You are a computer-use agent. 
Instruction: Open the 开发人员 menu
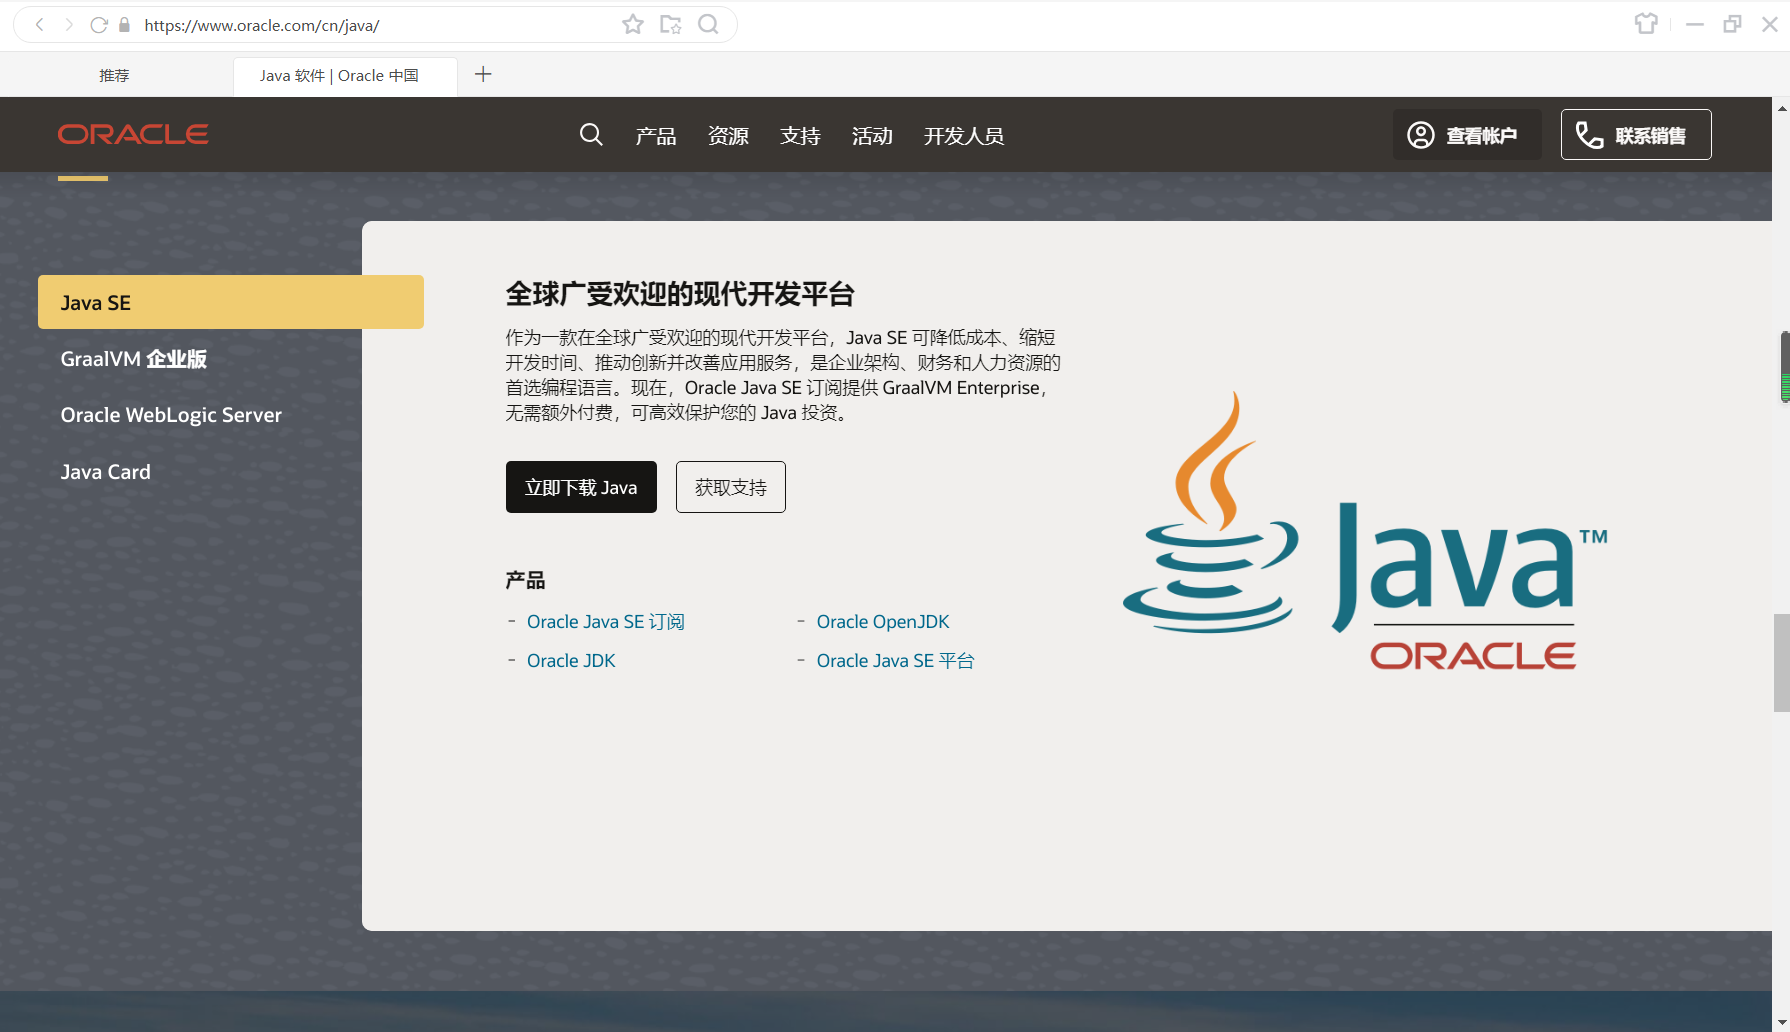coord(964,136)
